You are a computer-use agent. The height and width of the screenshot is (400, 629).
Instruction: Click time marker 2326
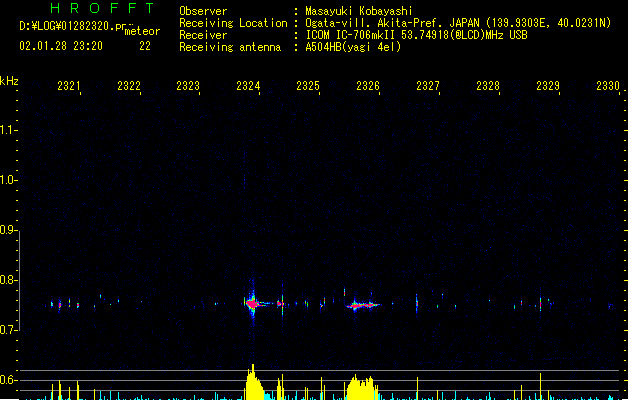(368, 85)
